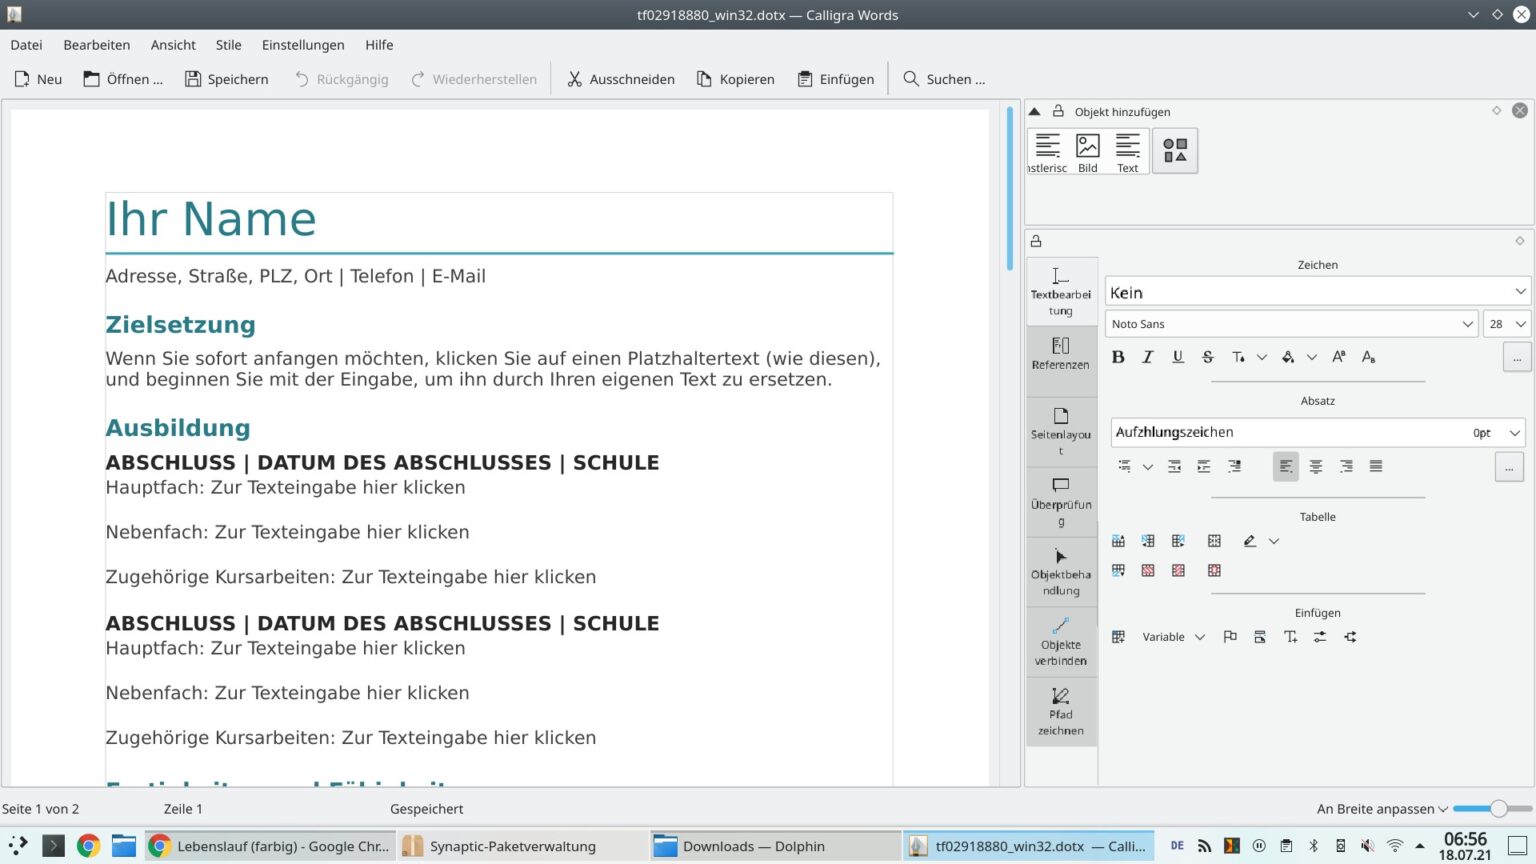
Task: Lock the Objekt hinzufügen docker
Action: click(1056, 111)
